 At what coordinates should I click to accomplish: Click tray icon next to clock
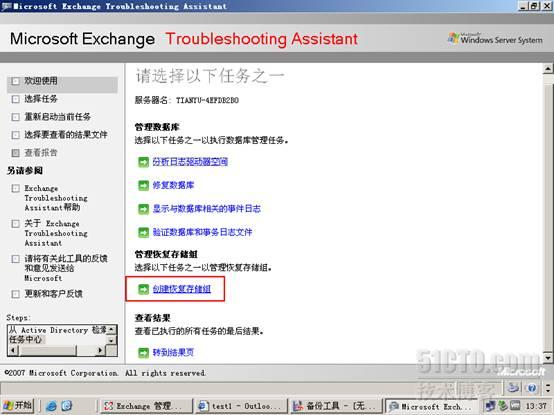click(x=515, y=406)
